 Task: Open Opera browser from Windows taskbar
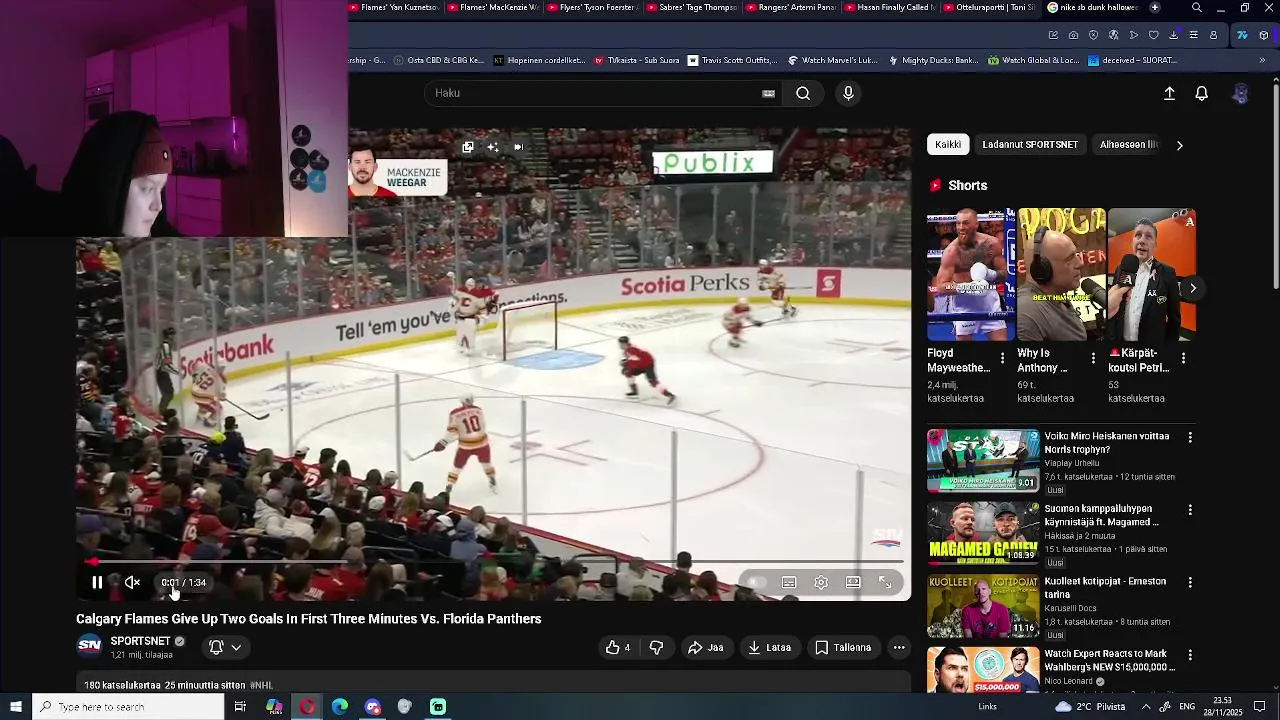click(x=307, y=707)
